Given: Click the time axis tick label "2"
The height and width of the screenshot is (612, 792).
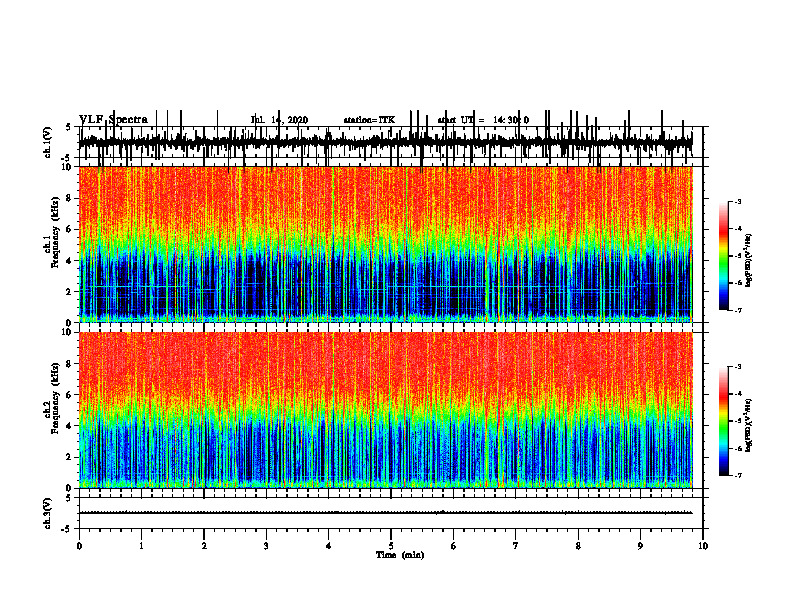Looking at the screenshot, I should pos(204,546).
